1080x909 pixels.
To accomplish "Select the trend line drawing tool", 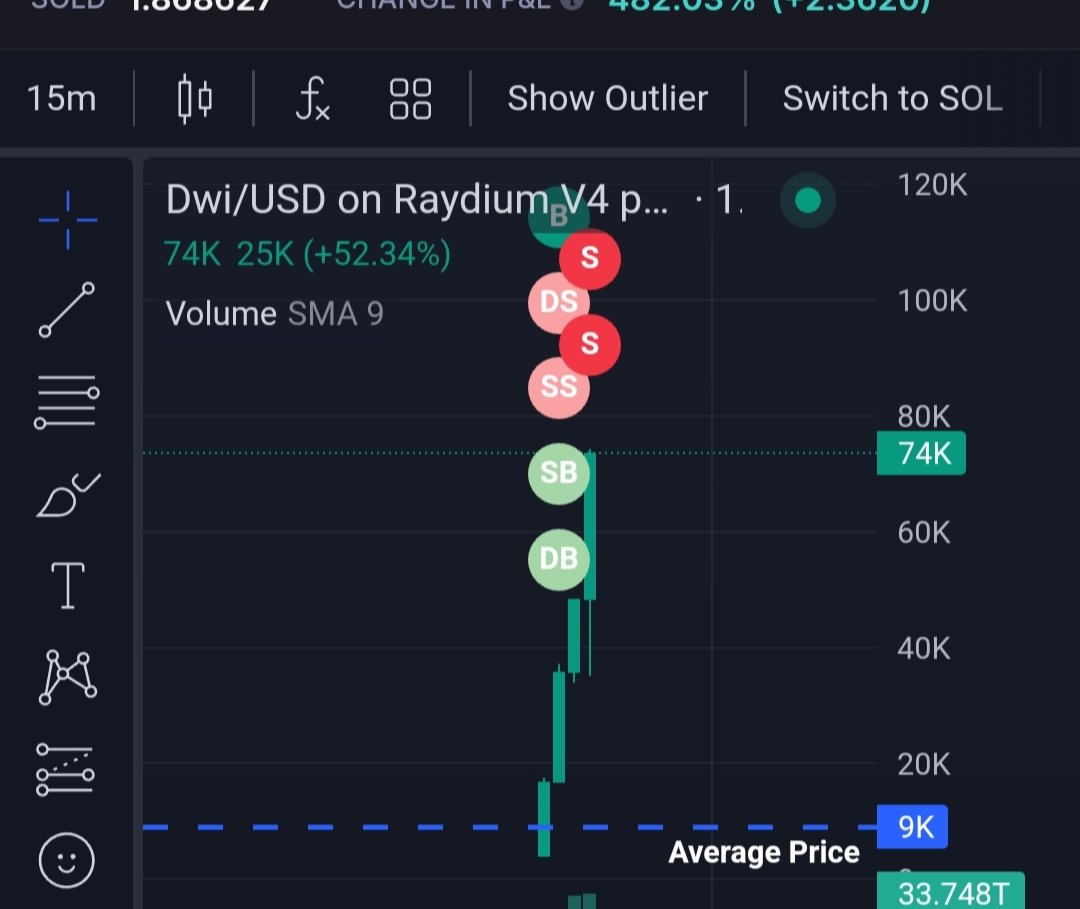I will tap(67, 309).
